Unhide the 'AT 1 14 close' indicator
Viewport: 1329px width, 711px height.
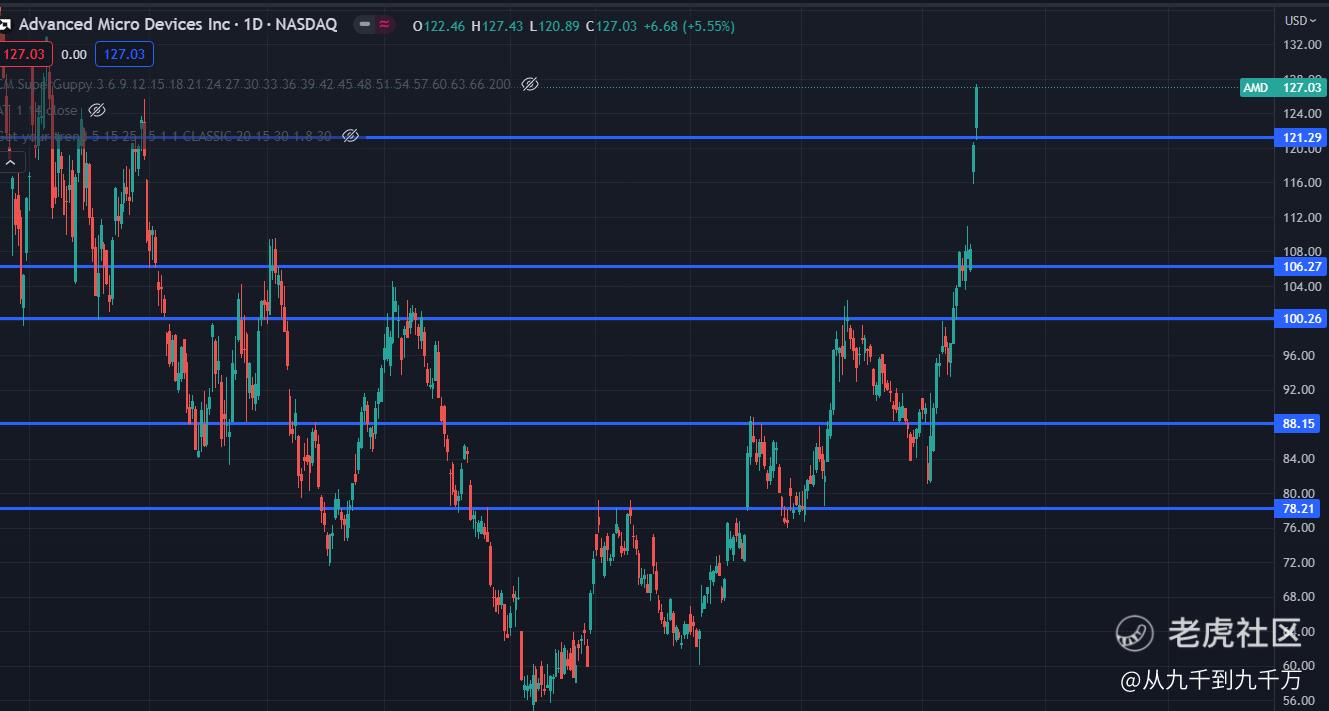coord(97,110)
